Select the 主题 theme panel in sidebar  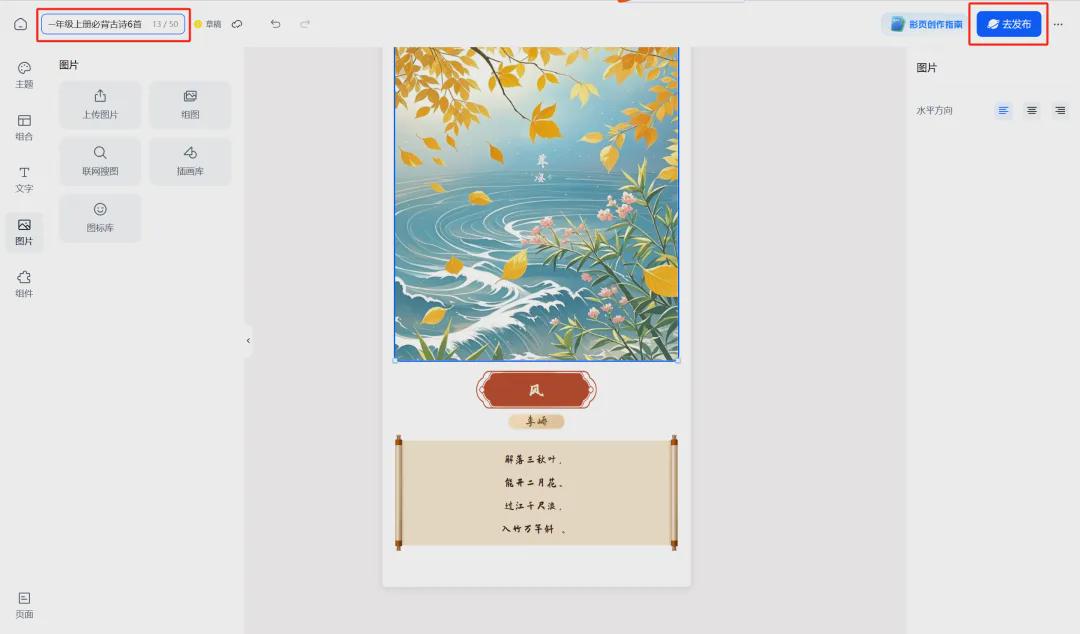tap(24, 74)
